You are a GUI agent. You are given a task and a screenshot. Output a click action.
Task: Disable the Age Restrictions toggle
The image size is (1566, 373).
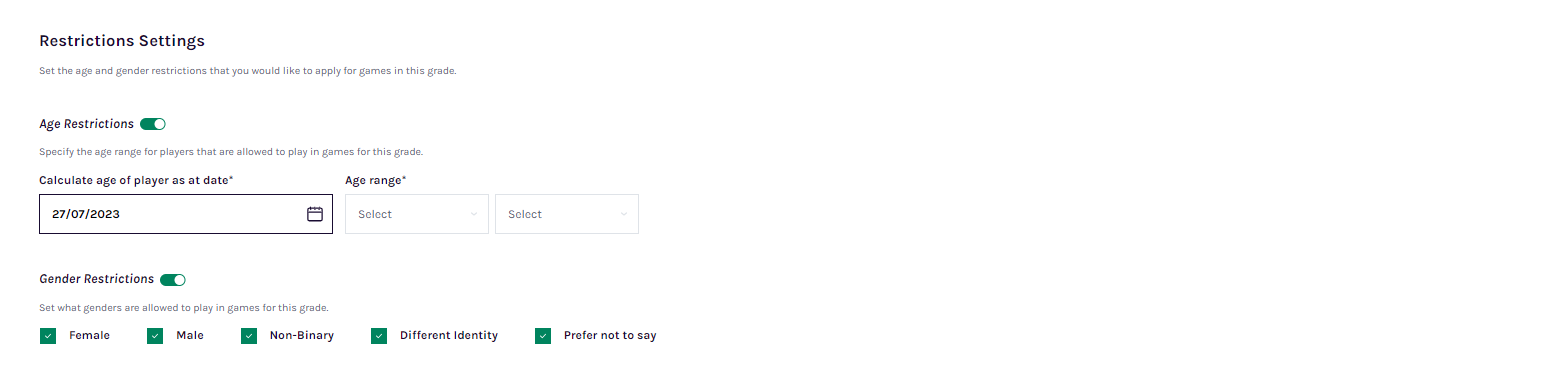[x=153, y=124]
